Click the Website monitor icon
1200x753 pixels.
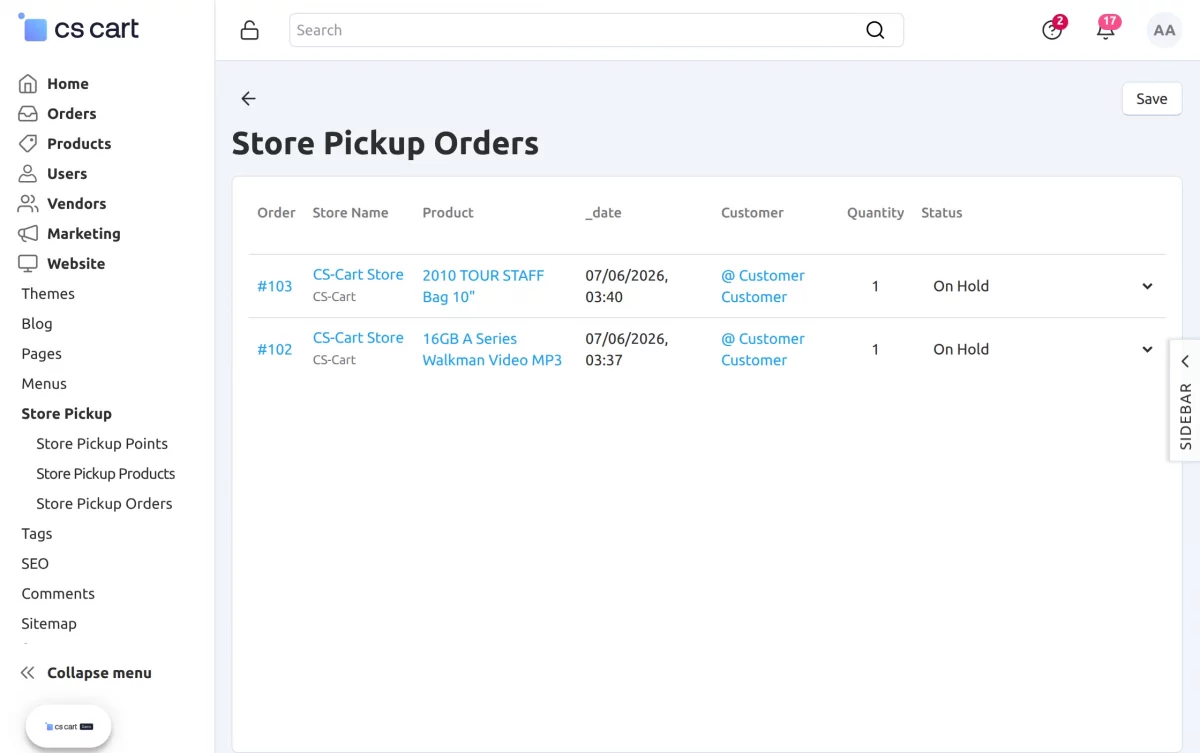click(28, 264)
